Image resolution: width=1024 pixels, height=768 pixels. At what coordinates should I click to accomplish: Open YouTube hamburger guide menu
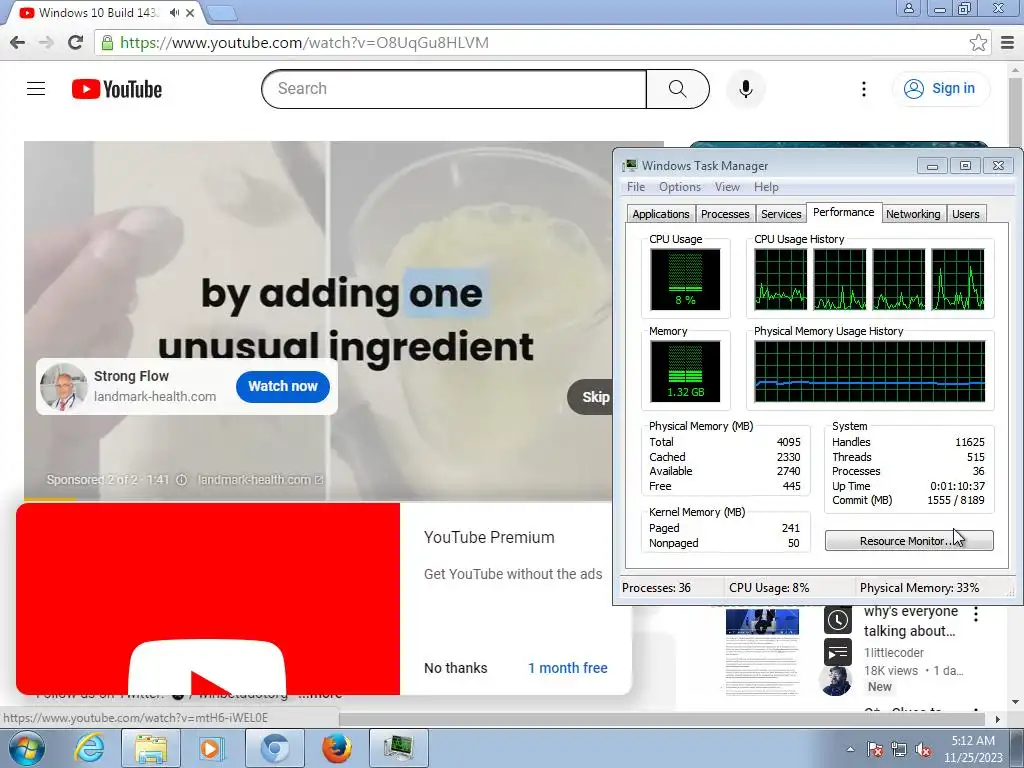coord(36,88)
